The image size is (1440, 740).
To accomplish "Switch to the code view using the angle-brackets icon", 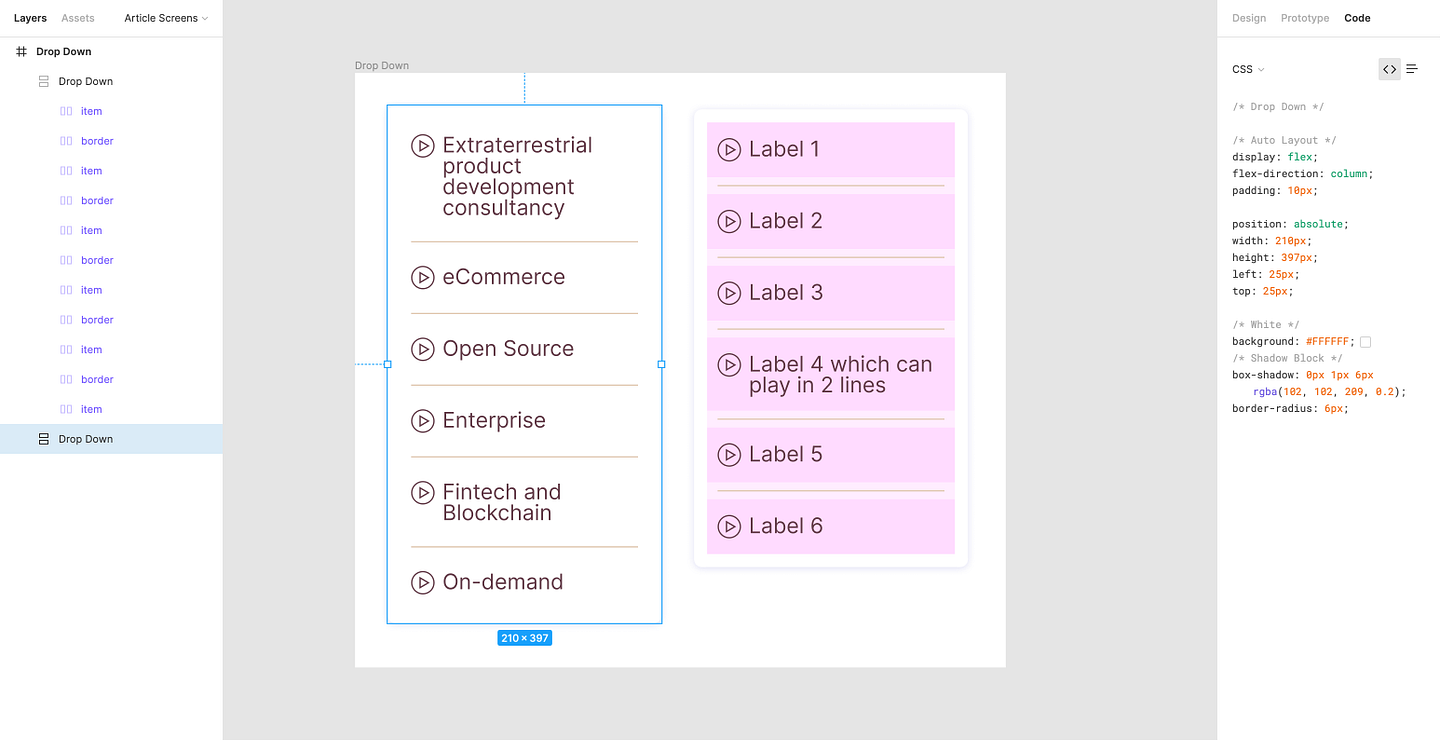I will pyautogui.click(x=1390, y=69).
